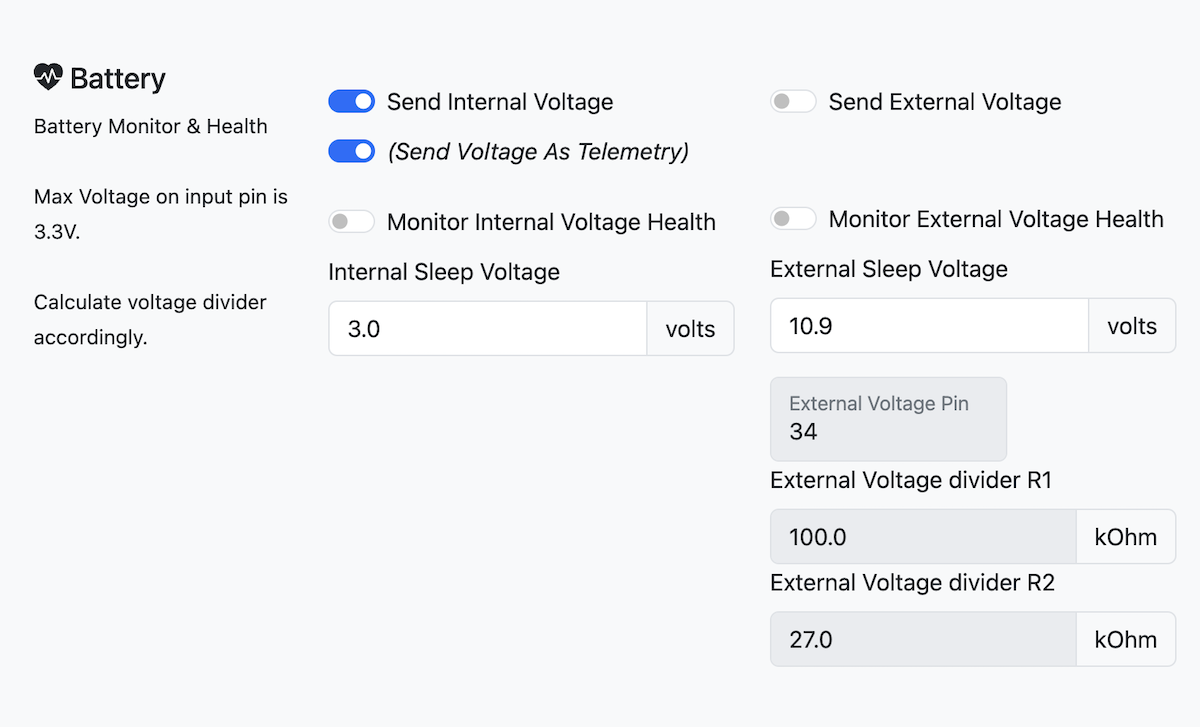Click the "Battery Monitor & Health" subtitle
1200x727 pixels.
[151, 126]
